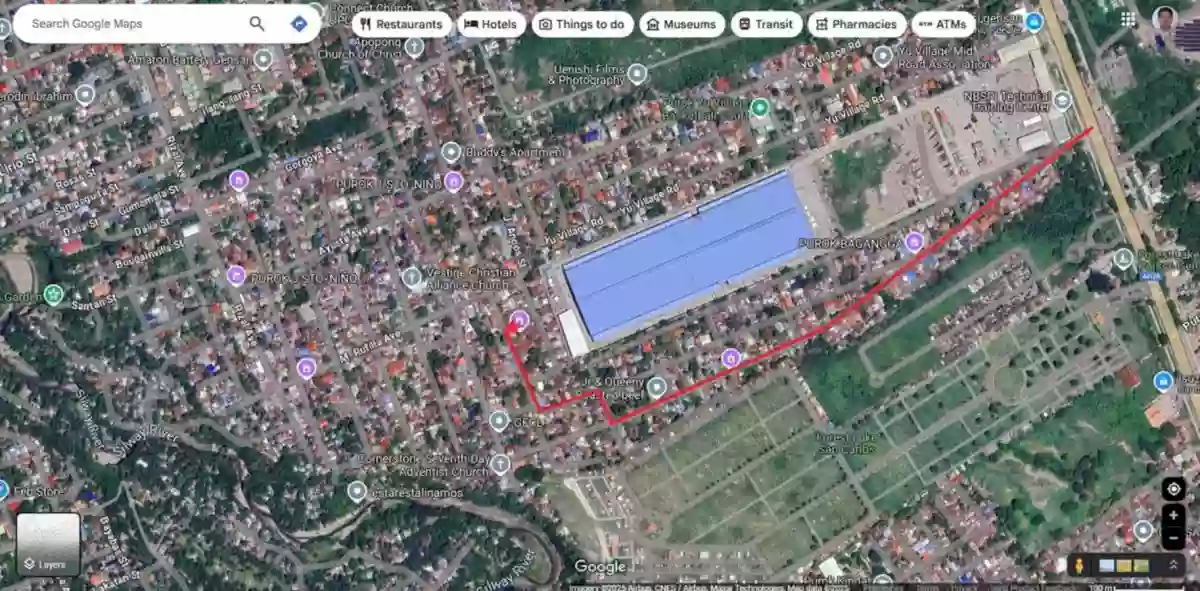The height and width of the screenshot is (591, 1200).
Task: Expand the imagery strip chevron
Action: [1174, 566]
